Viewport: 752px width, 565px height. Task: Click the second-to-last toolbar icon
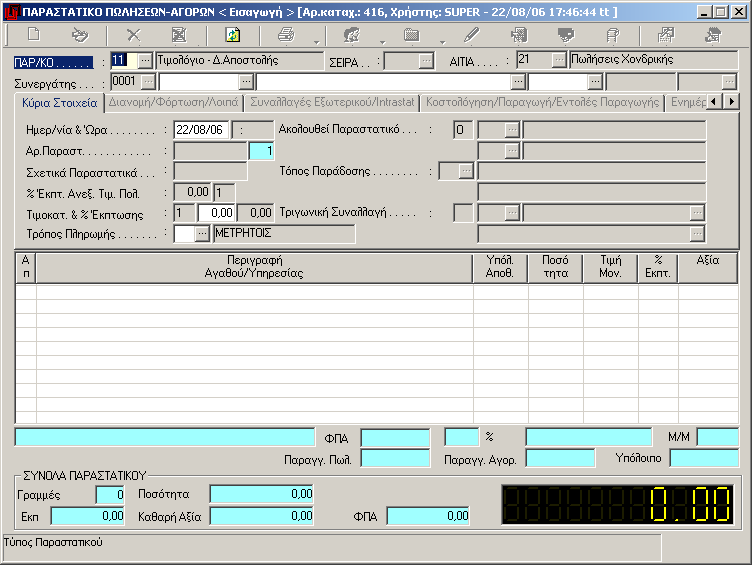click(x=666, y=35)
